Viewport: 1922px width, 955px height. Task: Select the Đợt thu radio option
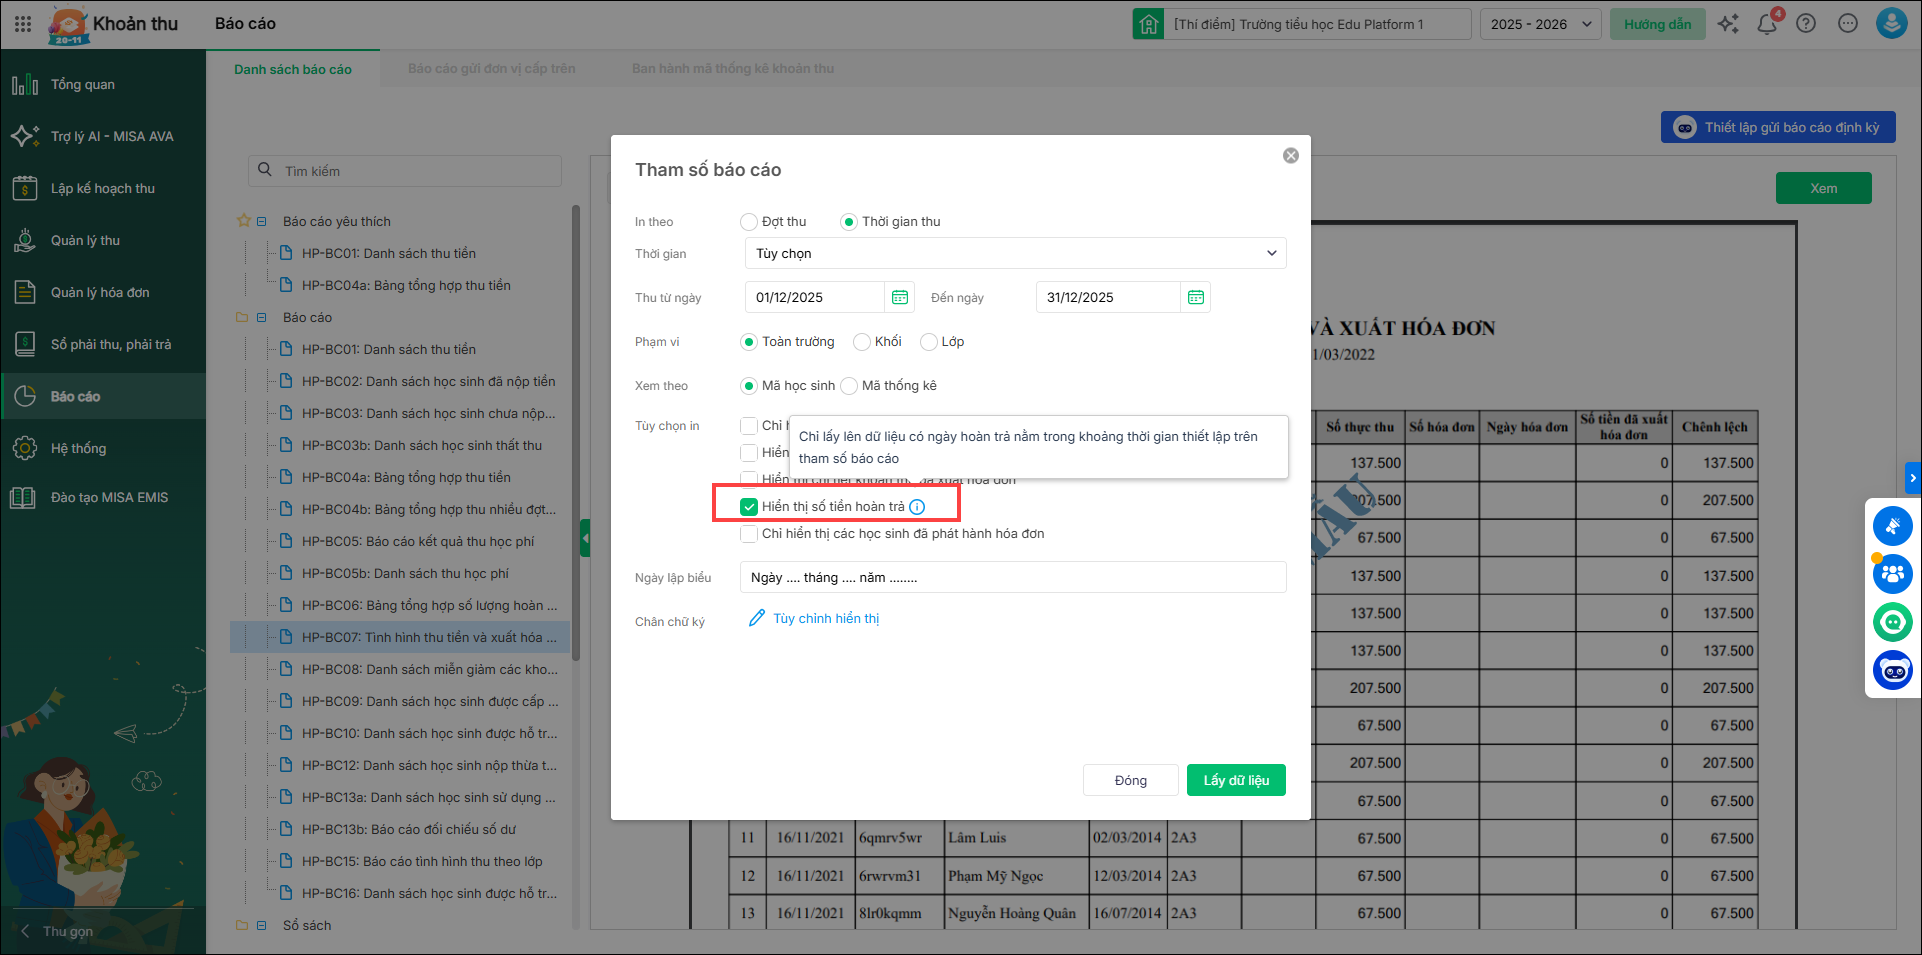click(749, 222)
